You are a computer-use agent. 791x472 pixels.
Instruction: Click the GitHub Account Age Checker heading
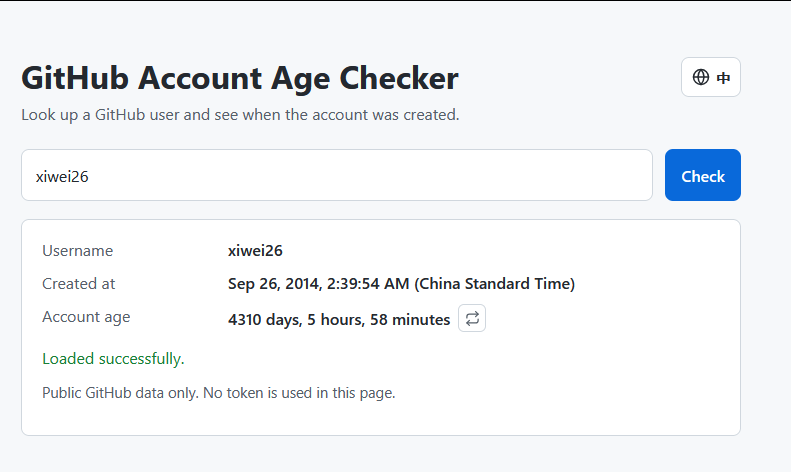pos(240,78)
